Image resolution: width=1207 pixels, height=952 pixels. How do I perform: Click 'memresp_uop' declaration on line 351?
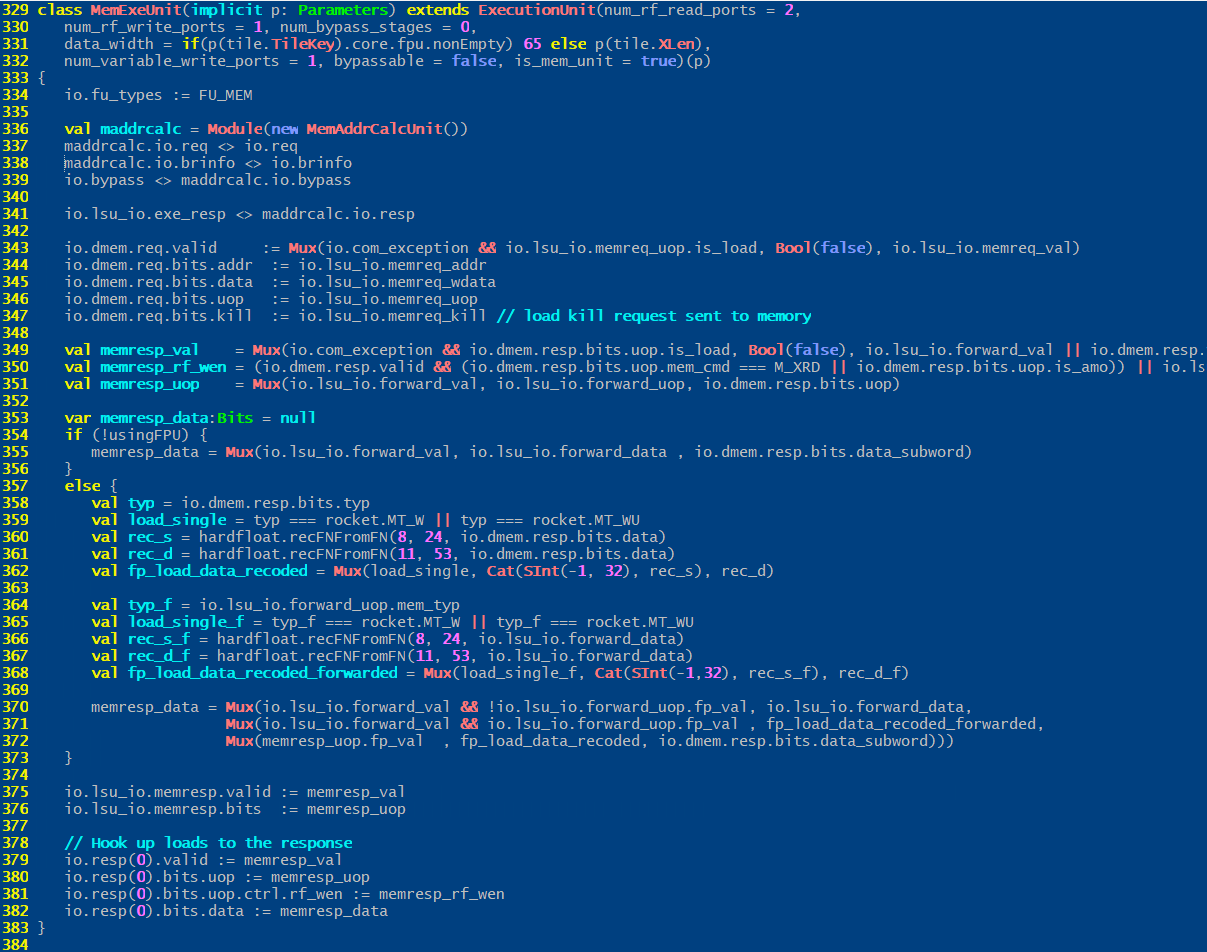pos(149,384)
